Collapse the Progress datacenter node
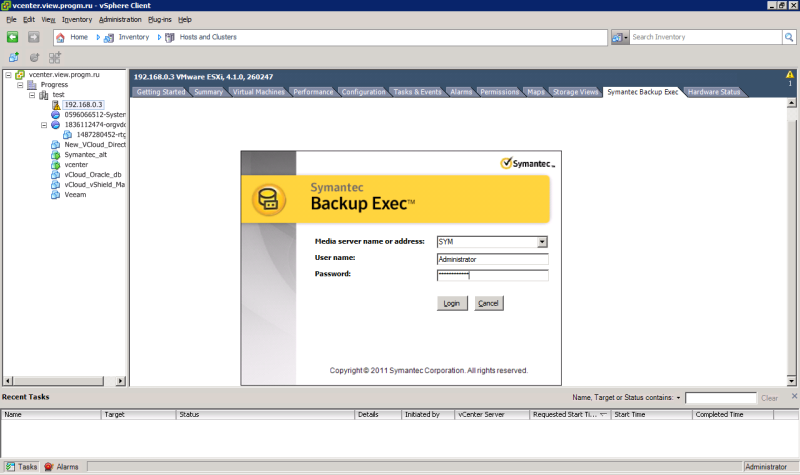 click(20, 85)
